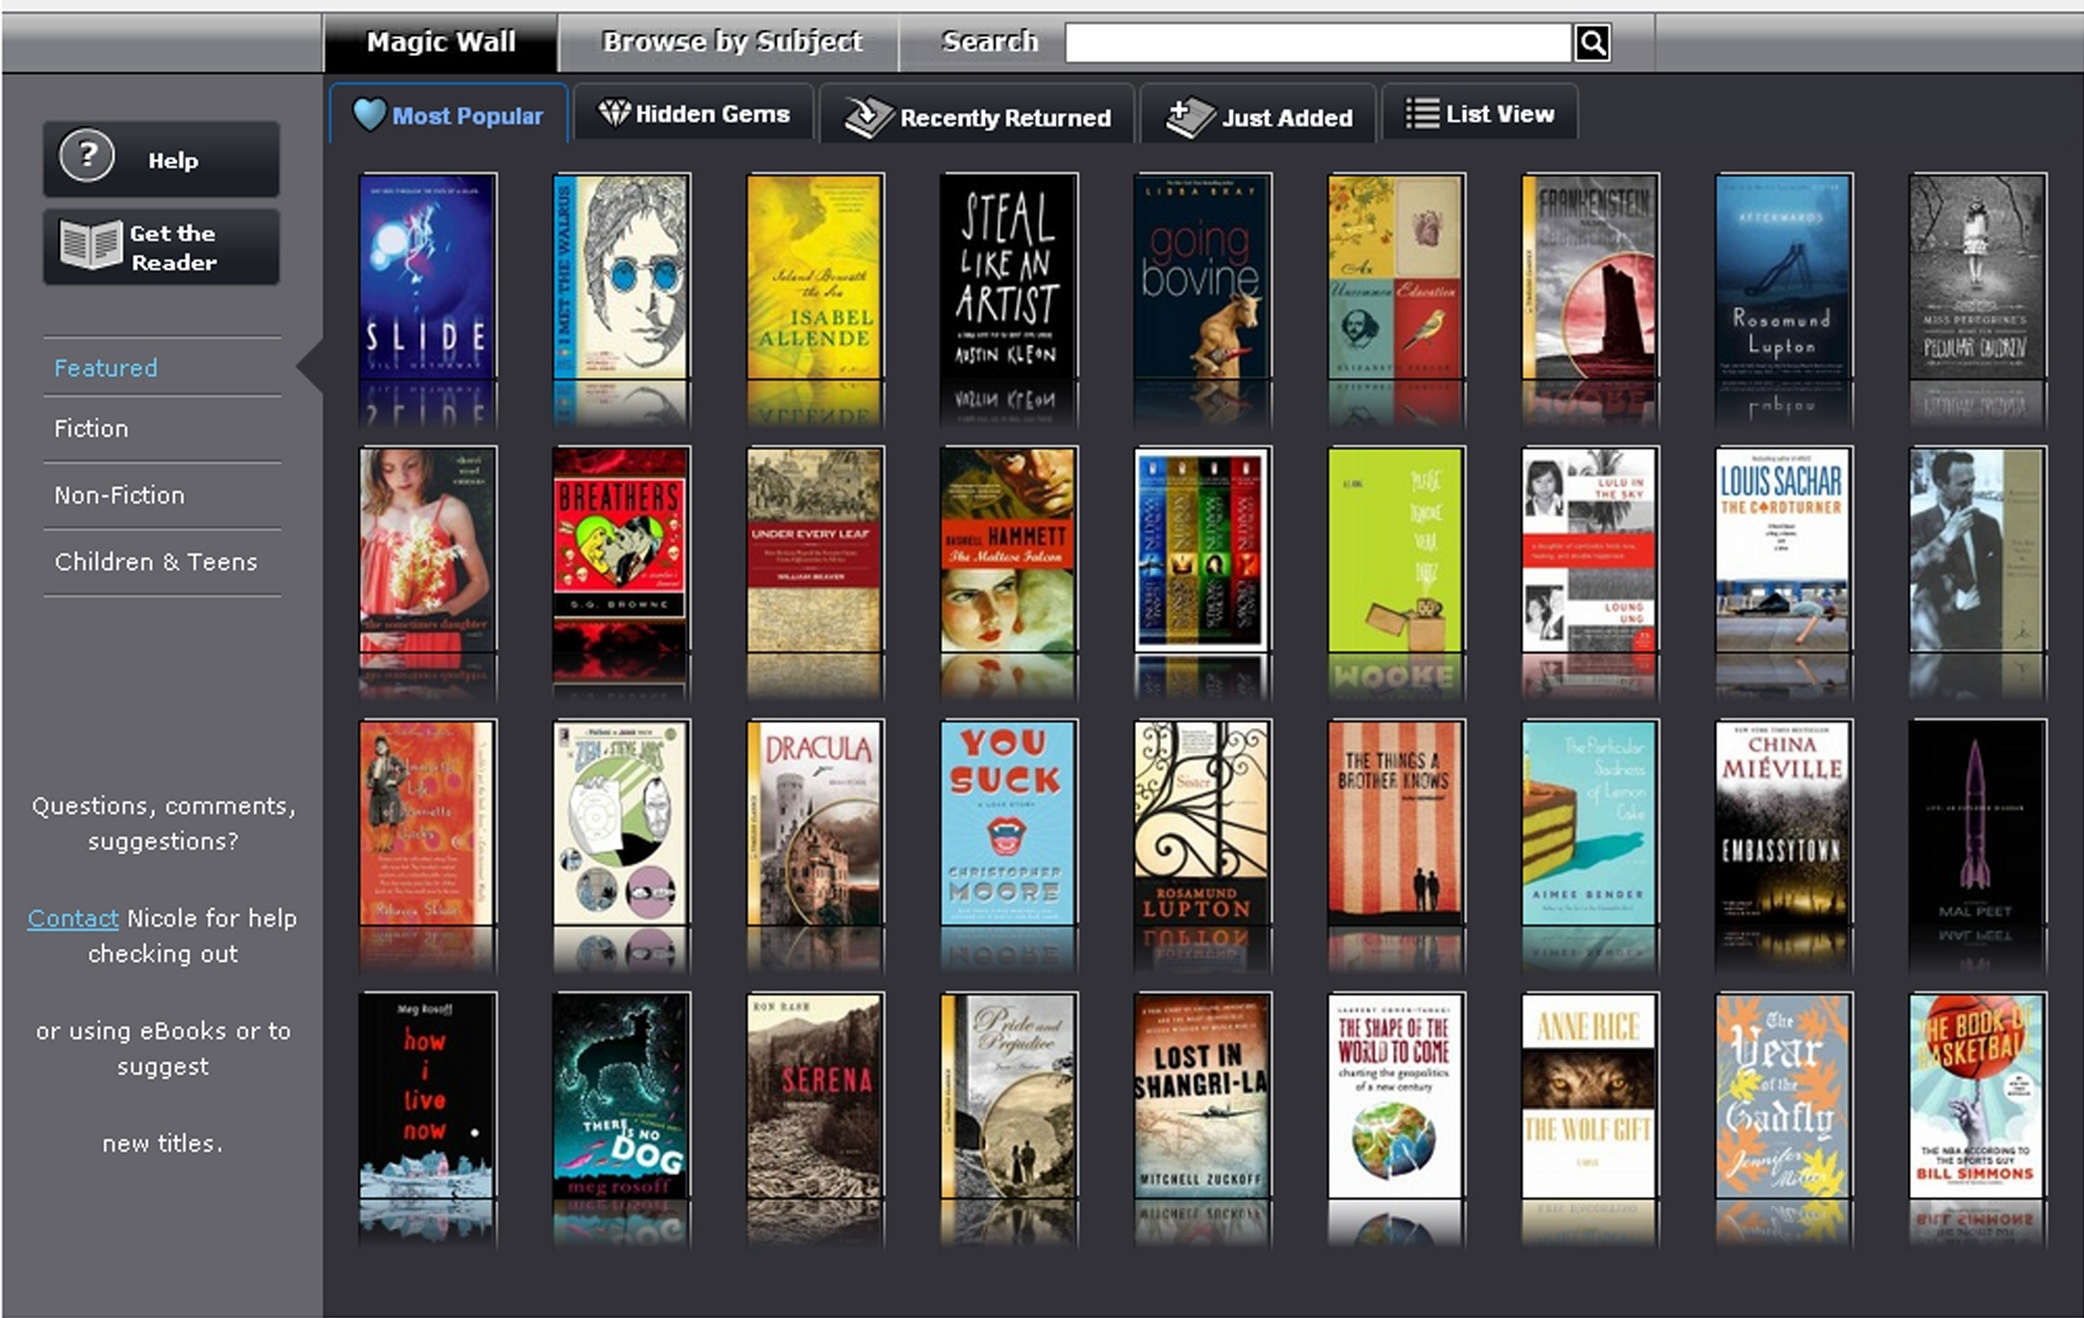Viewport: 2084px width, 1318px height.
Task: Switch to the Hidden Gems tab
Action: [694, 113]
